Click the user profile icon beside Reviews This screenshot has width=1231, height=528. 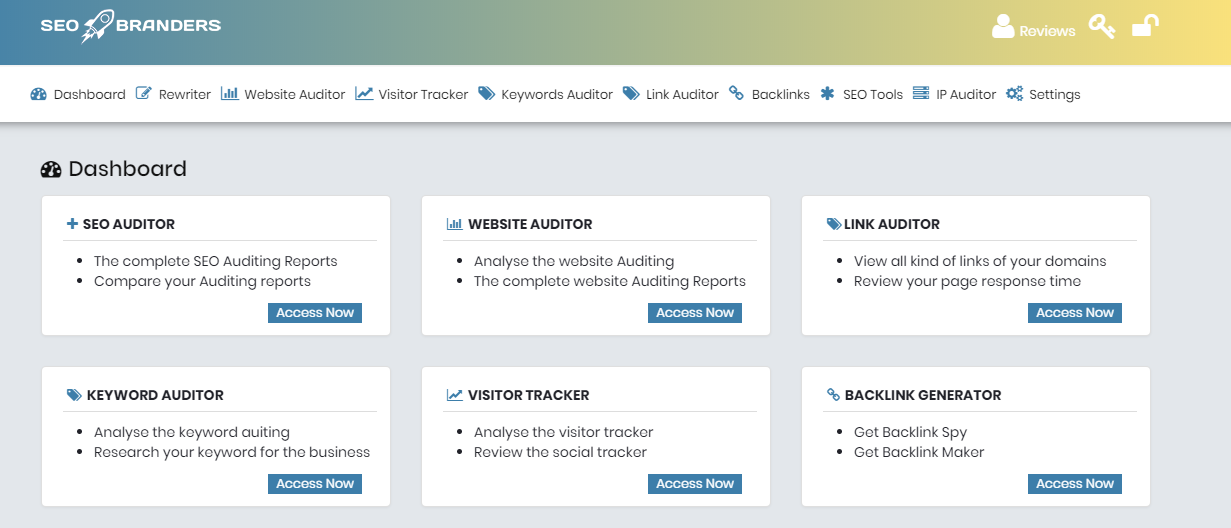(x=1003, y=26)
